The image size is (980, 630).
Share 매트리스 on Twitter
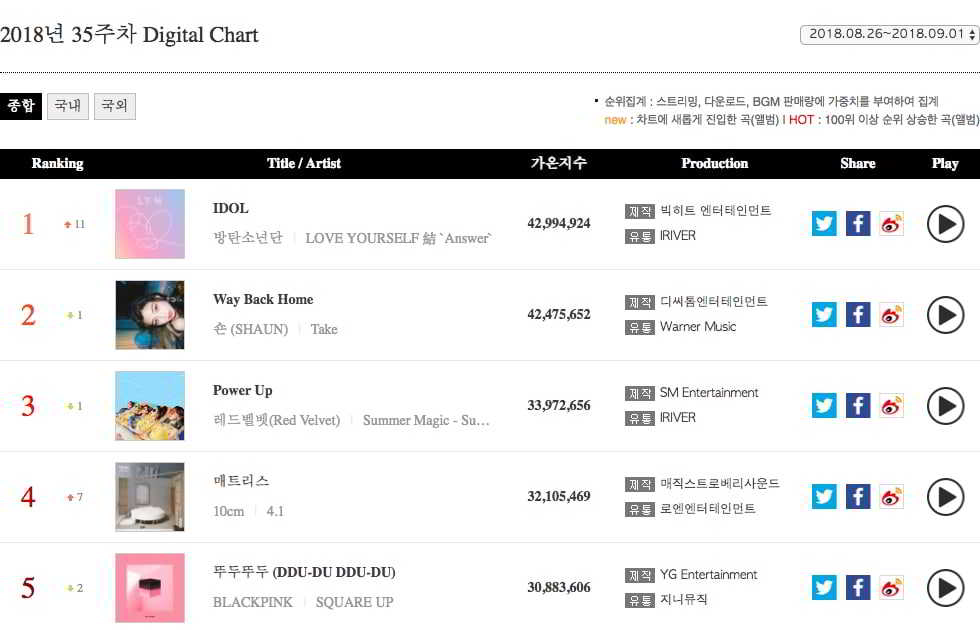[824, 496]
